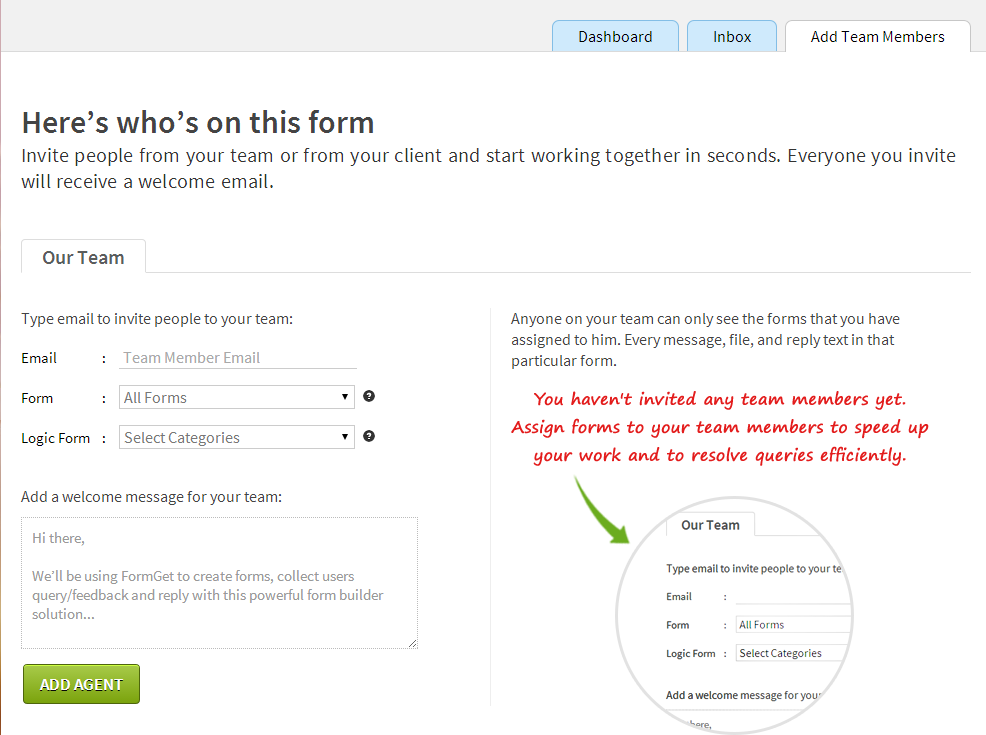Click the green curved arrow graphic
This screenshot has height=735, width=986.
pos(600,510)
